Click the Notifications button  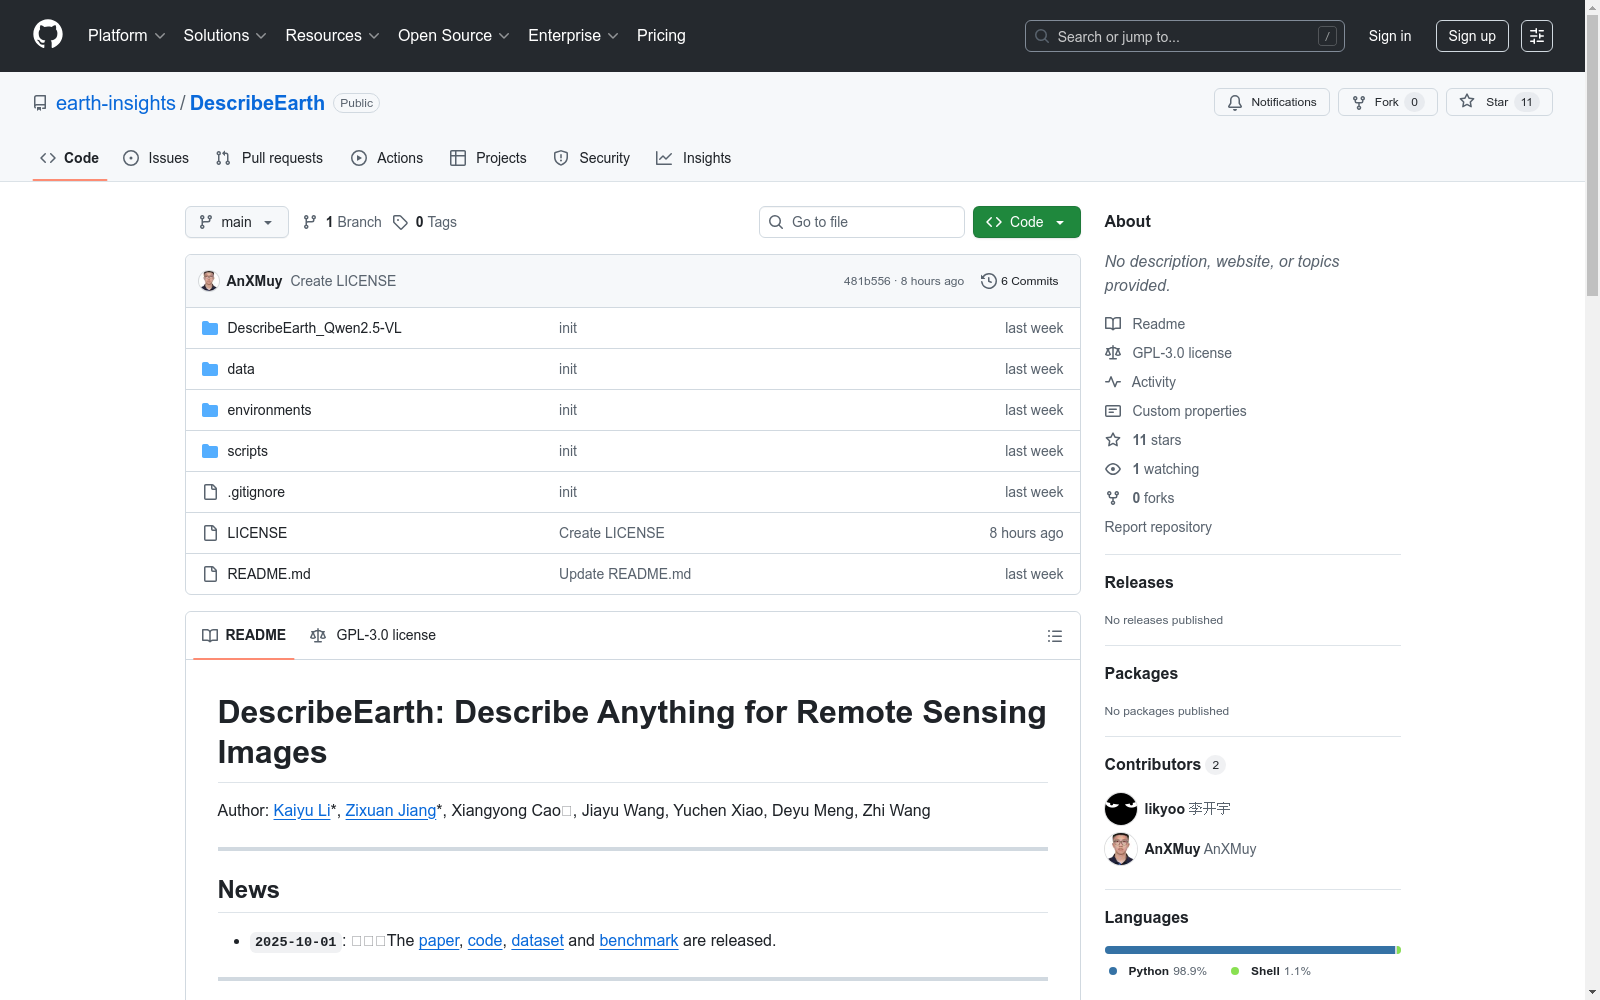(1272, 102)
